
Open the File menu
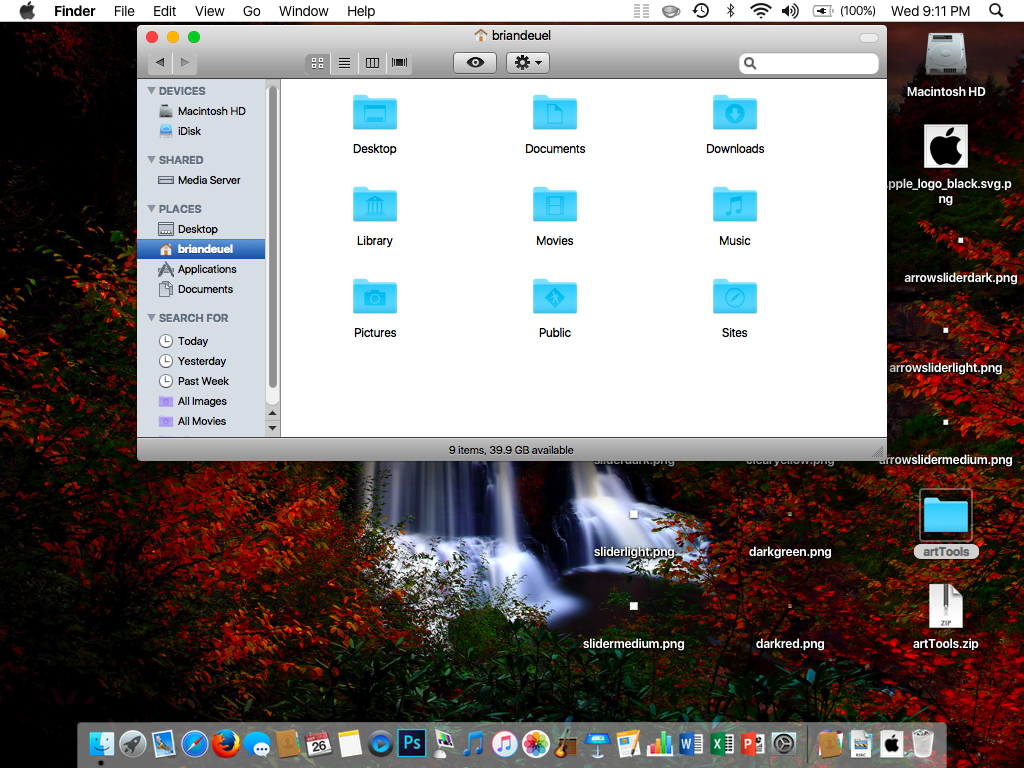123,11
